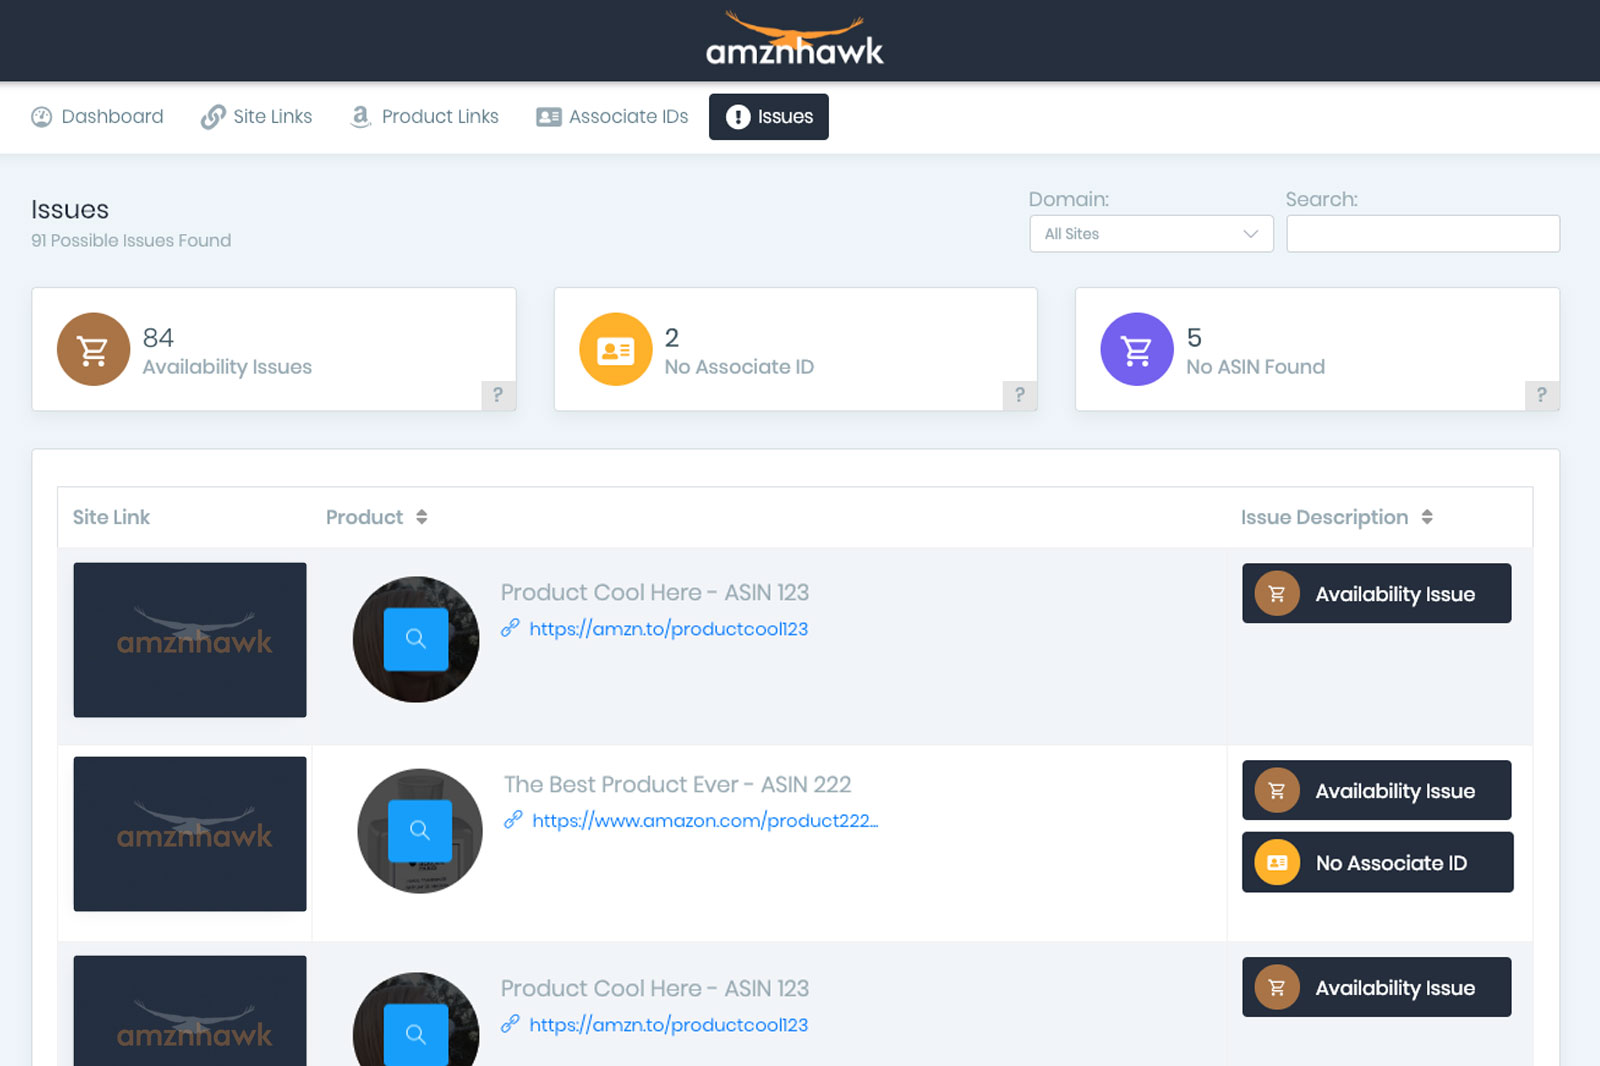Click the Search input field
The width and height of the screenshot is (1600, 1066).
[1423, 234]
